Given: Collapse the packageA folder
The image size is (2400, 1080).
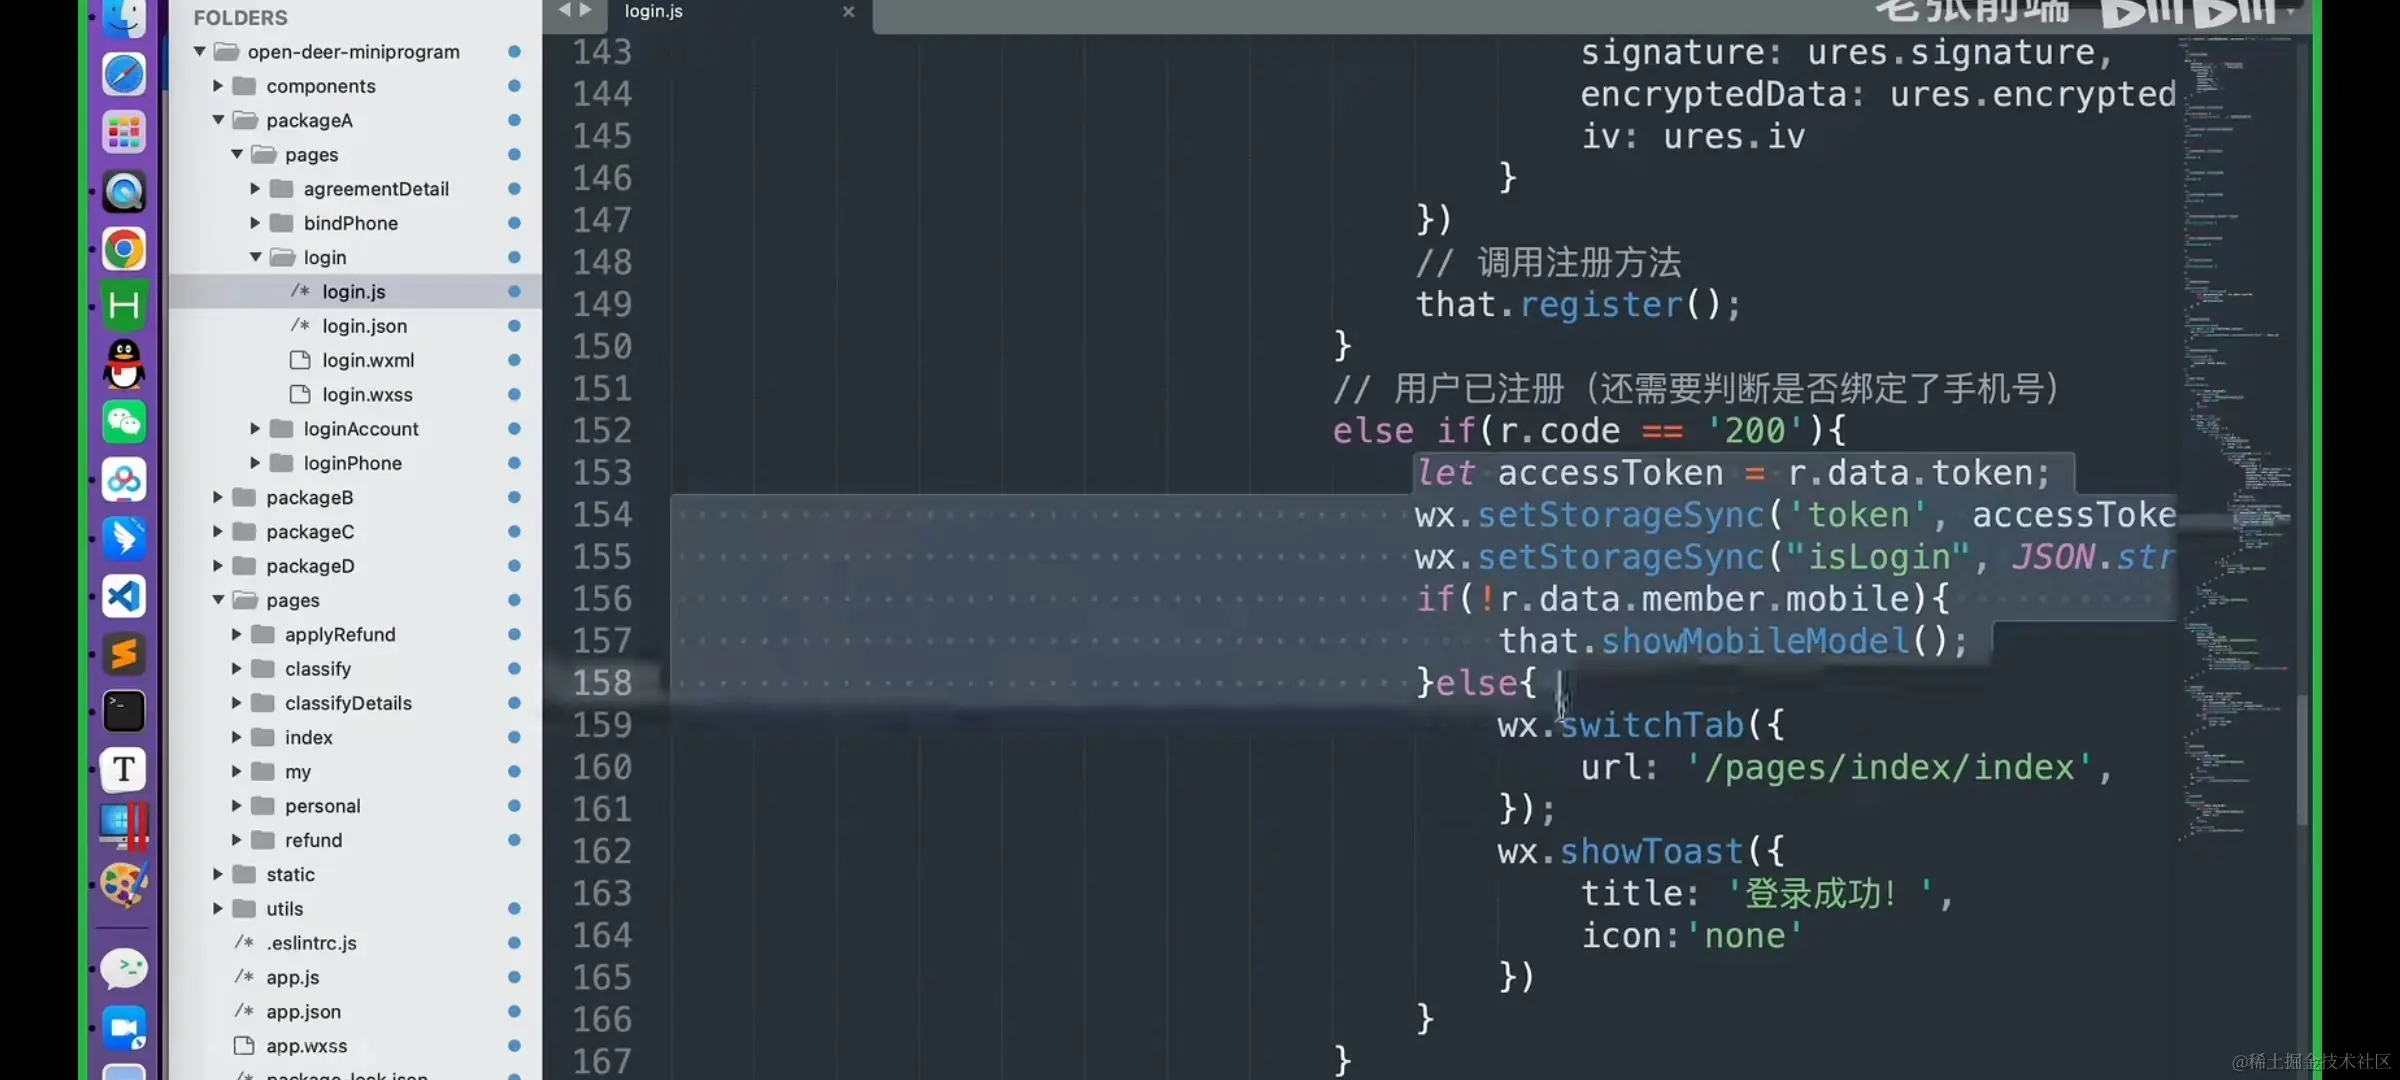Looking at the screenshot, I should coord(218,120).
